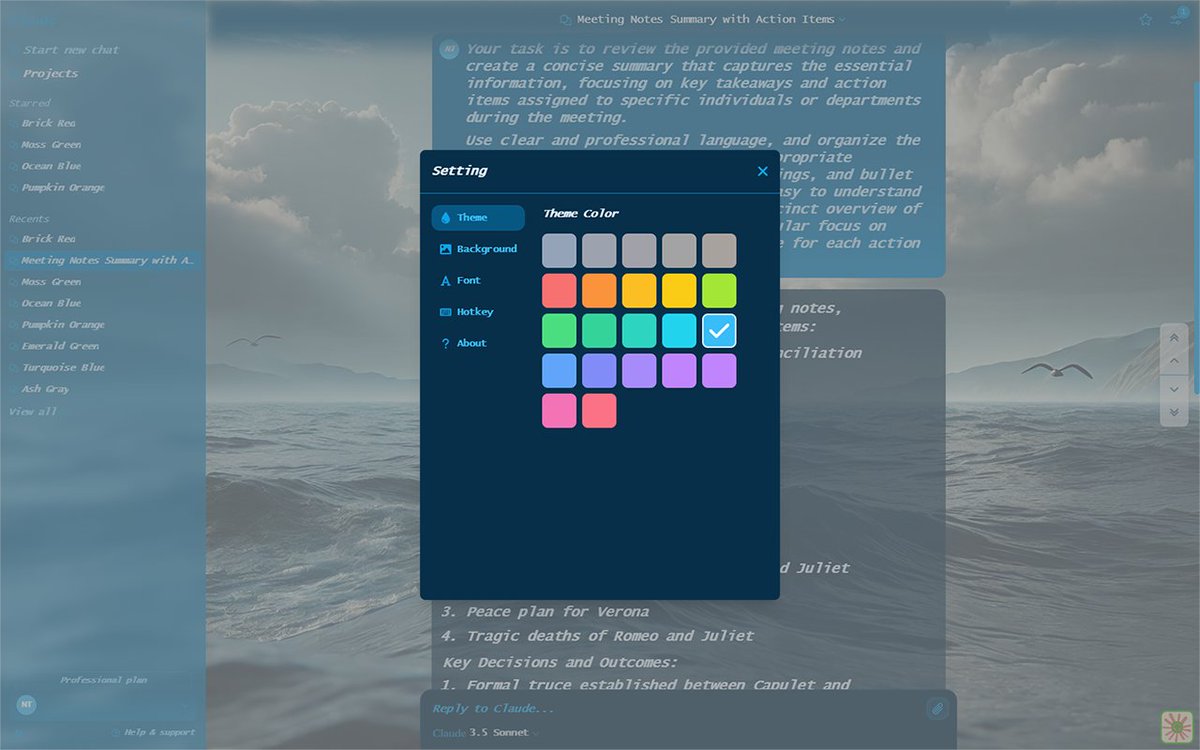1200x750 pixels.
Task: Close the Setting dialog with the X
Action: click(763, 171)
